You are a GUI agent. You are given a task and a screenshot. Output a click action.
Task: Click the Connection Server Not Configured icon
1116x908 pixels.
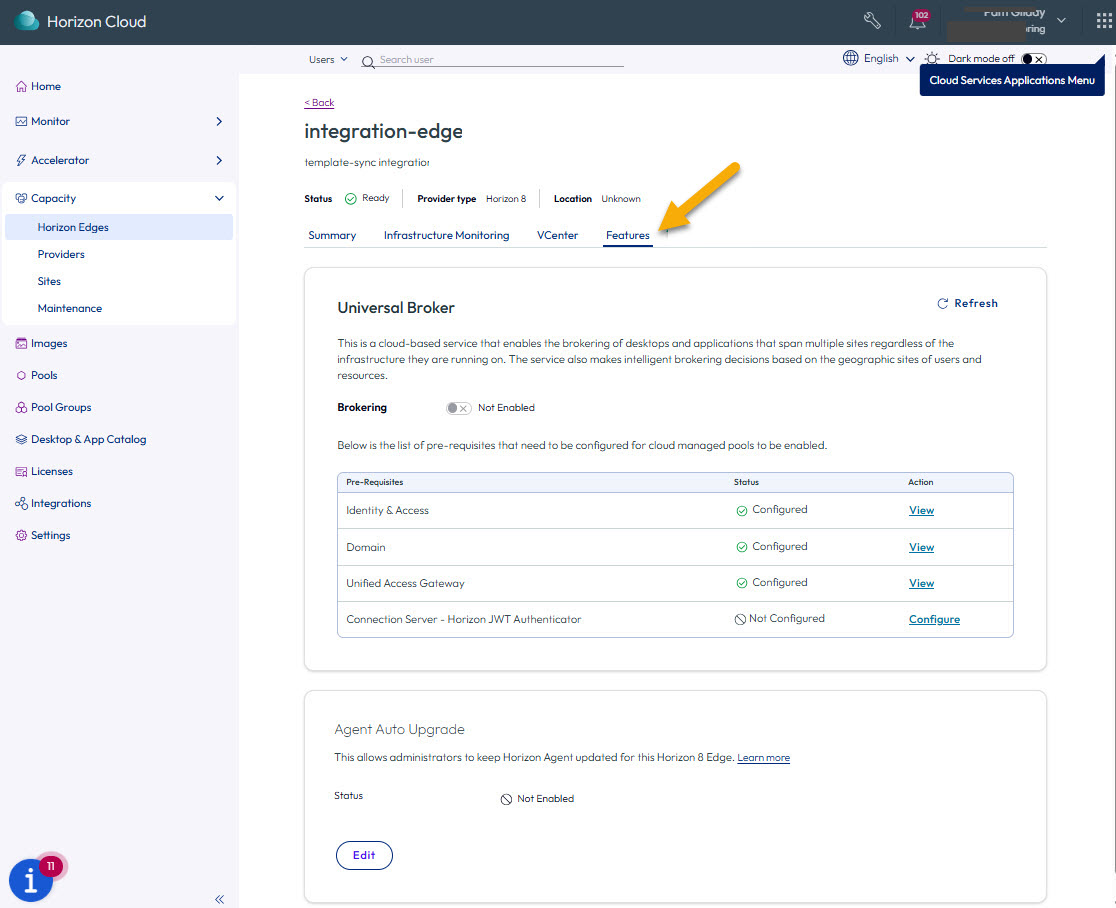pyautogui.click(x=740, y=620)
